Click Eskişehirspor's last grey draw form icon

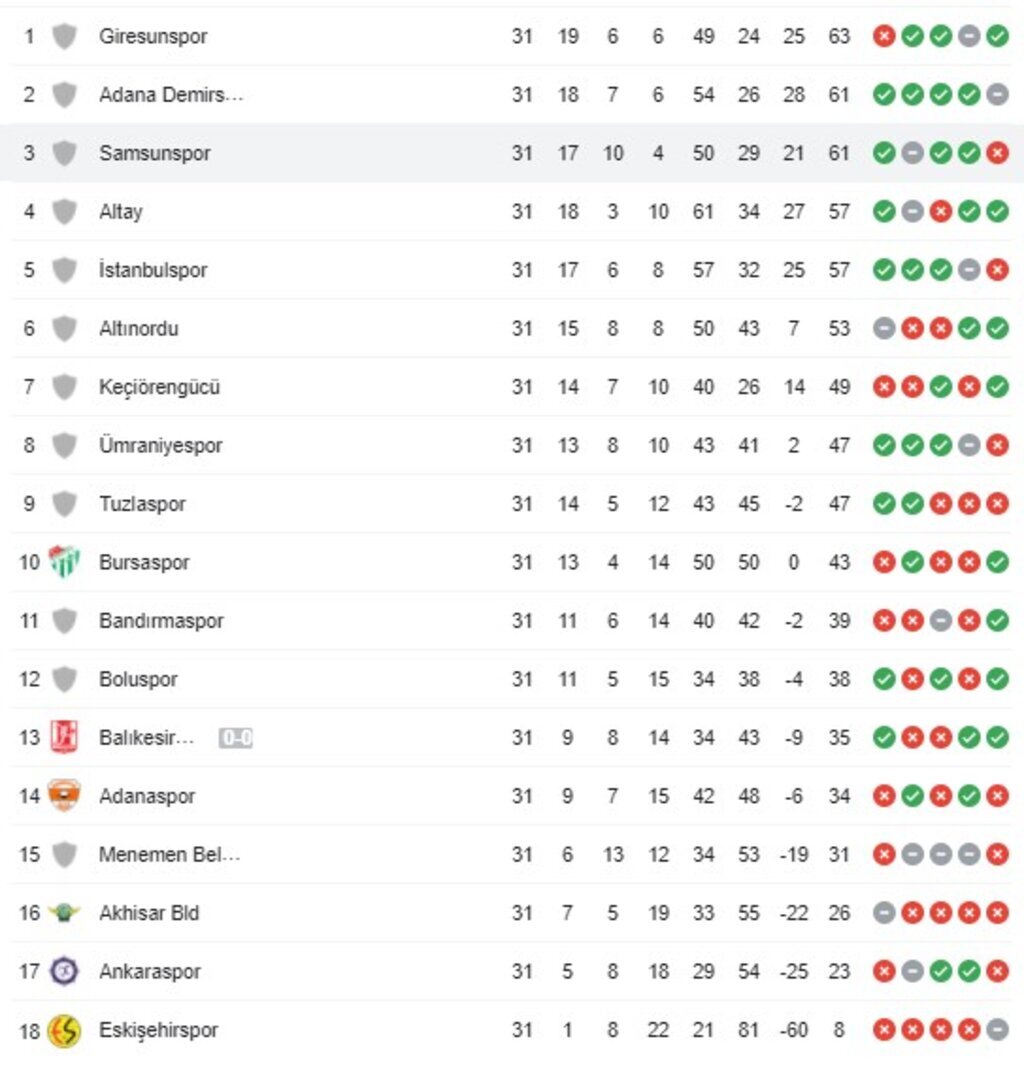tap(997, 1030)
